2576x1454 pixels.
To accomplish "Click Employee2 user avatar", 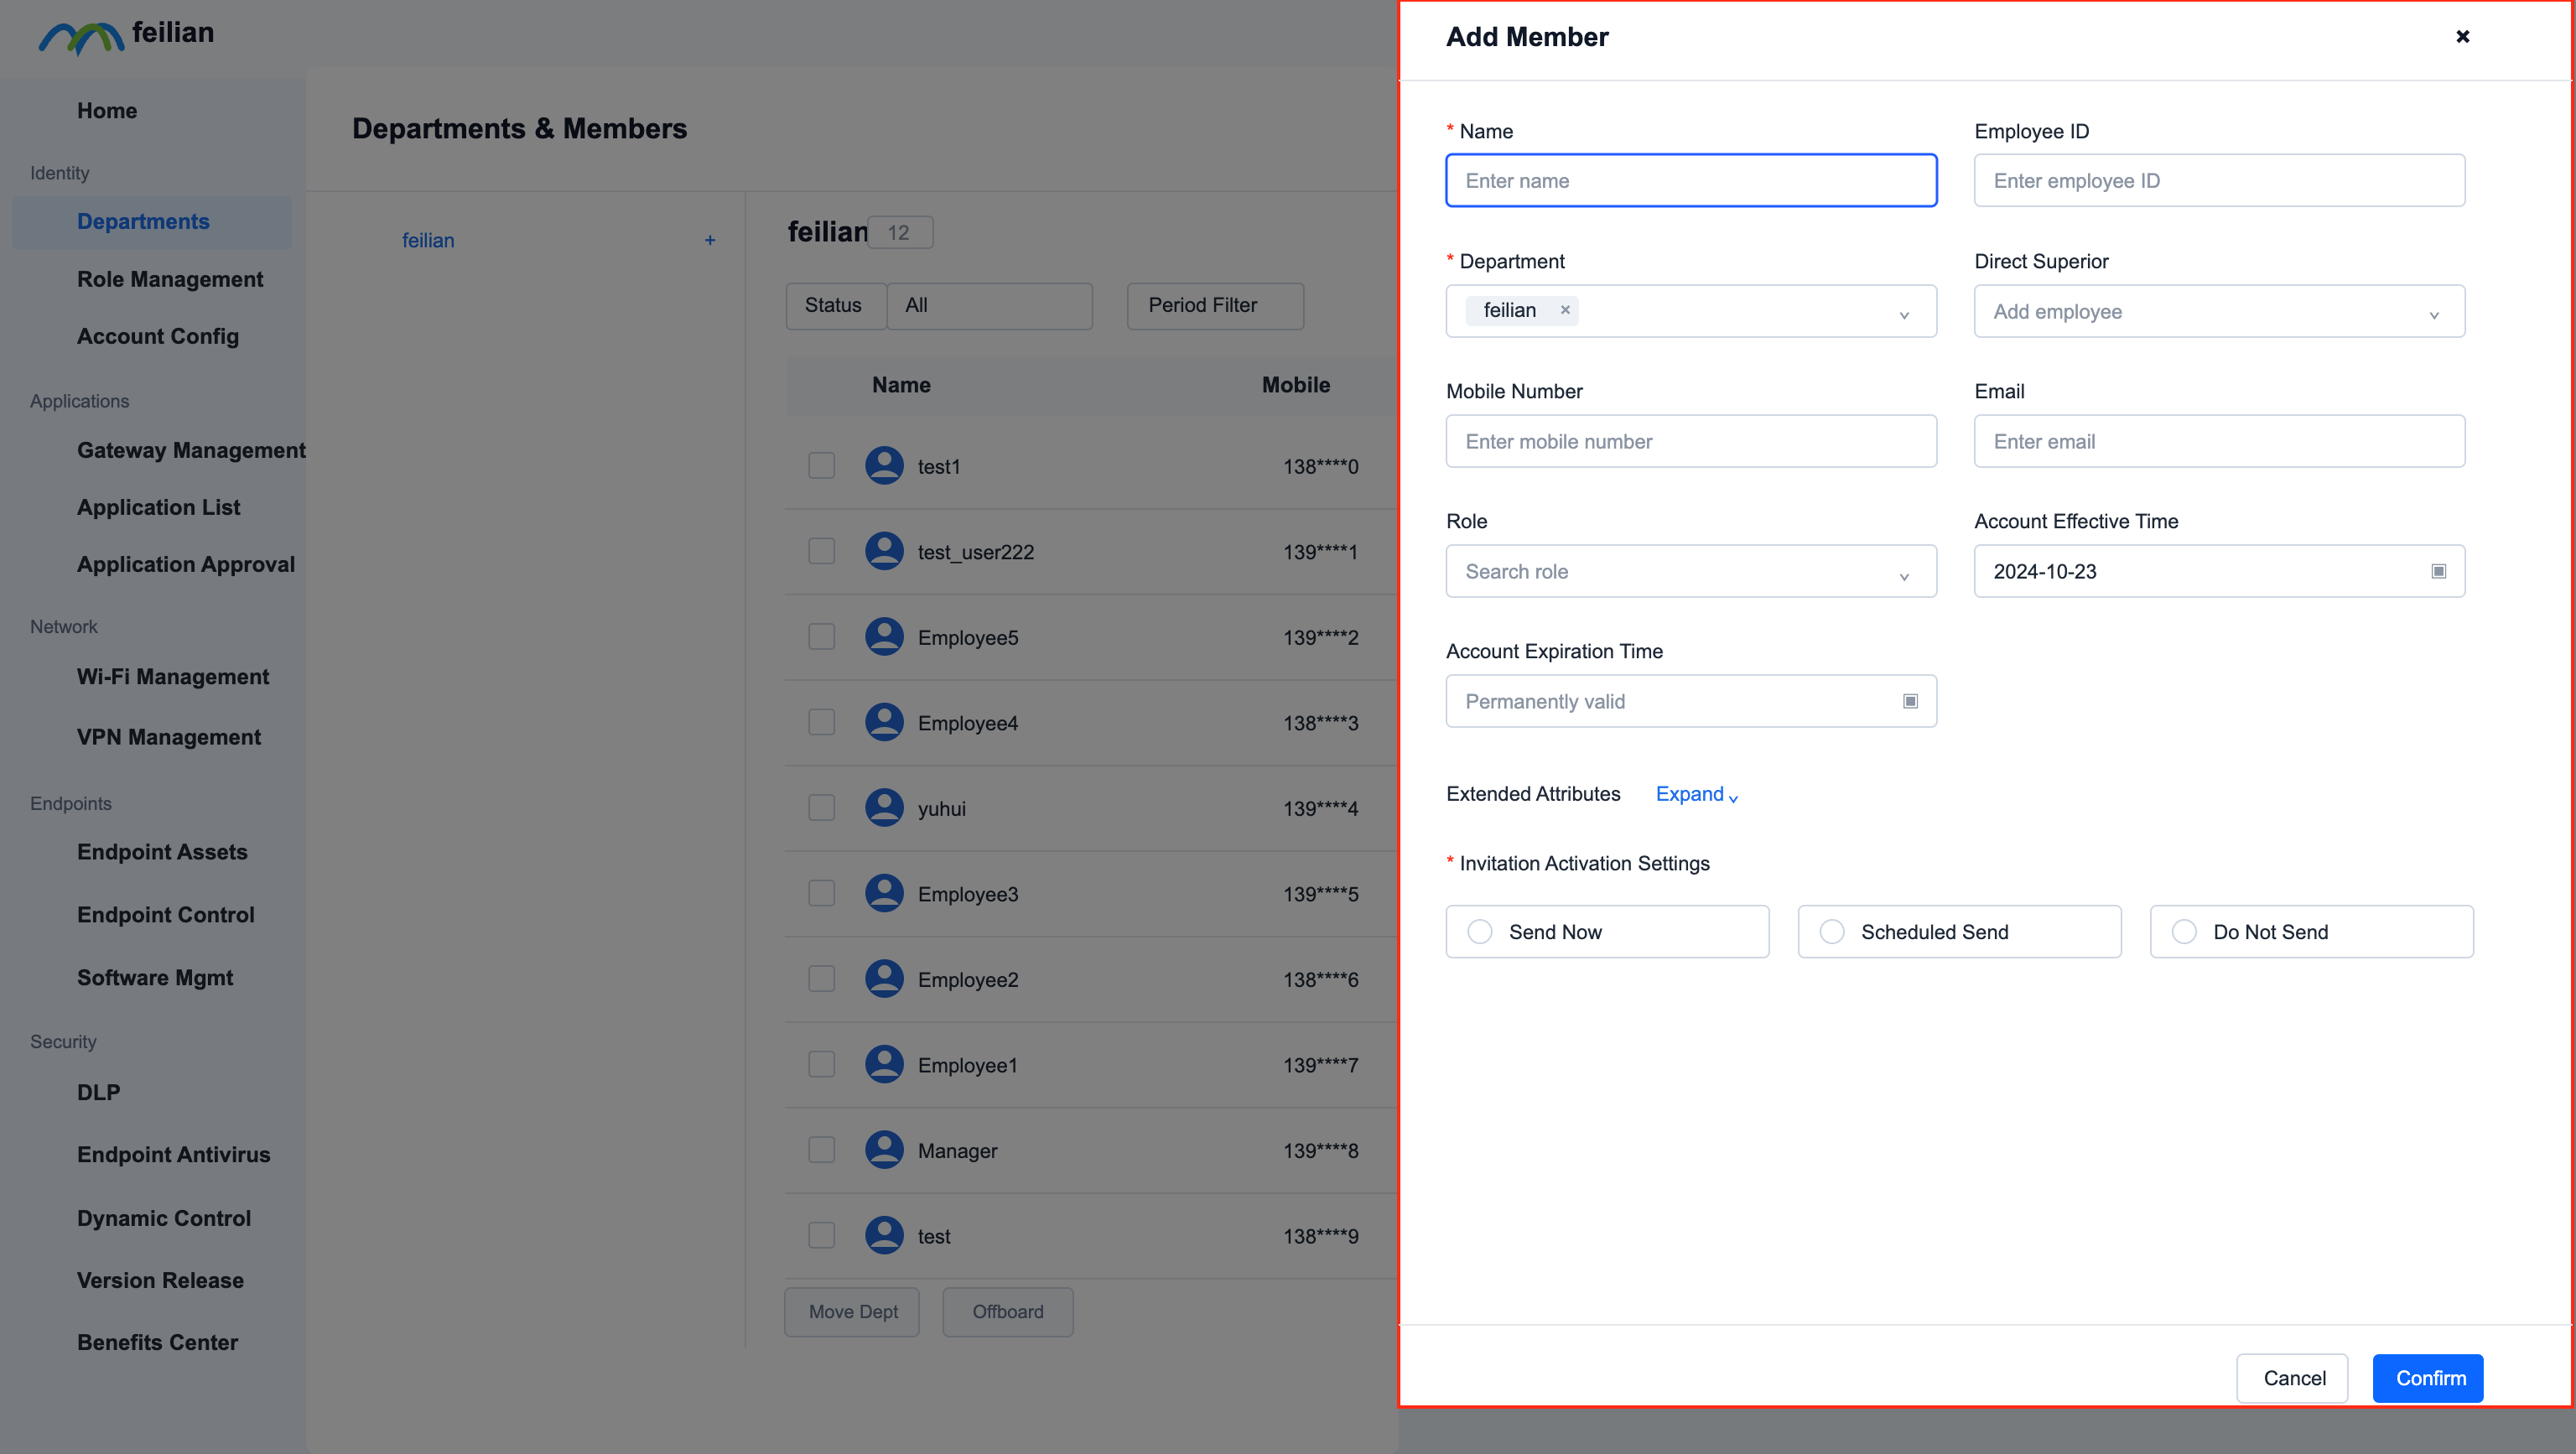I will (884, 979).
